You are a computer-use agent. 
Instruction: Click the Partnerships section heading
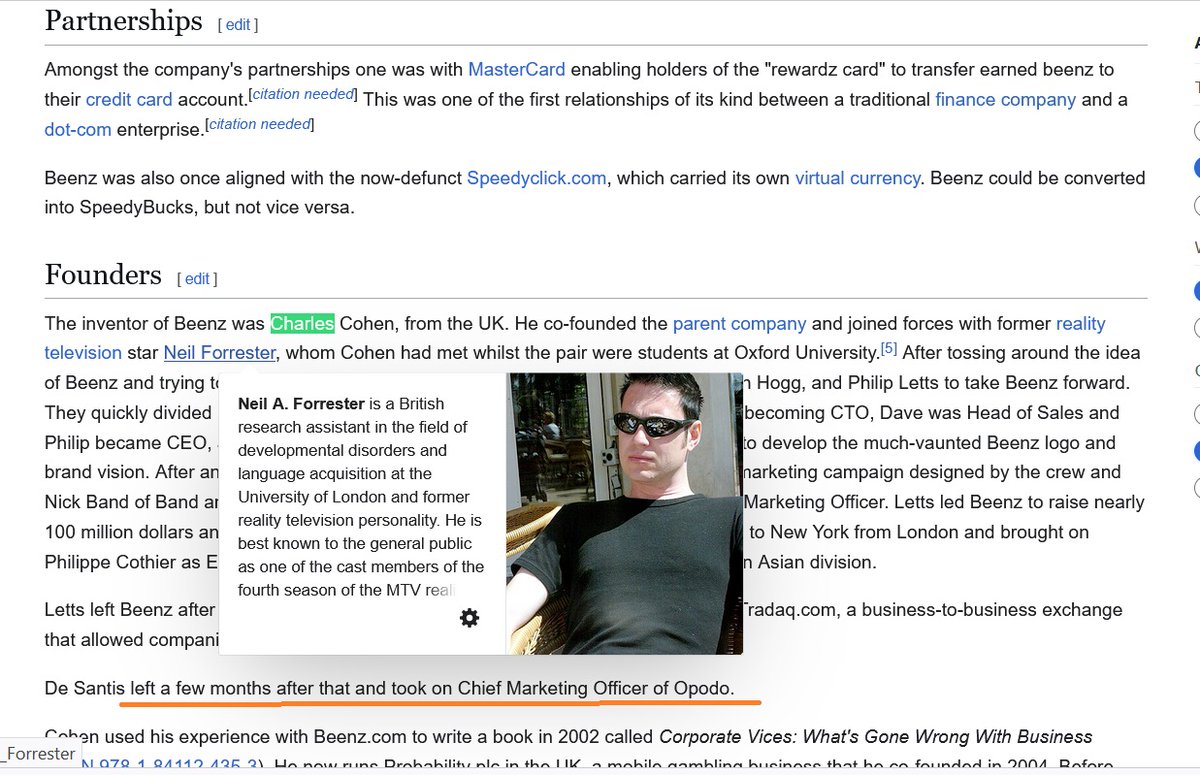click(x=124, y=21)
